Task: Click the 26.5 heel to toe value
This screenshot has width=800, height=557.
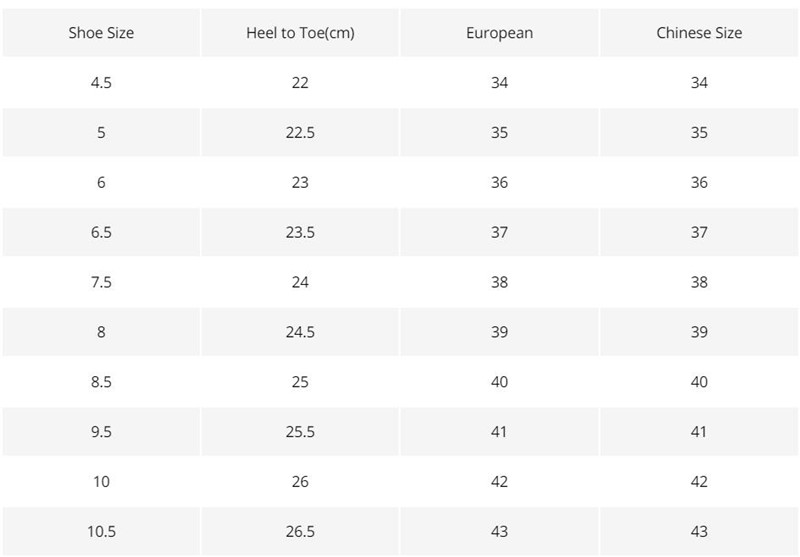Action: [x=300, y=531]
